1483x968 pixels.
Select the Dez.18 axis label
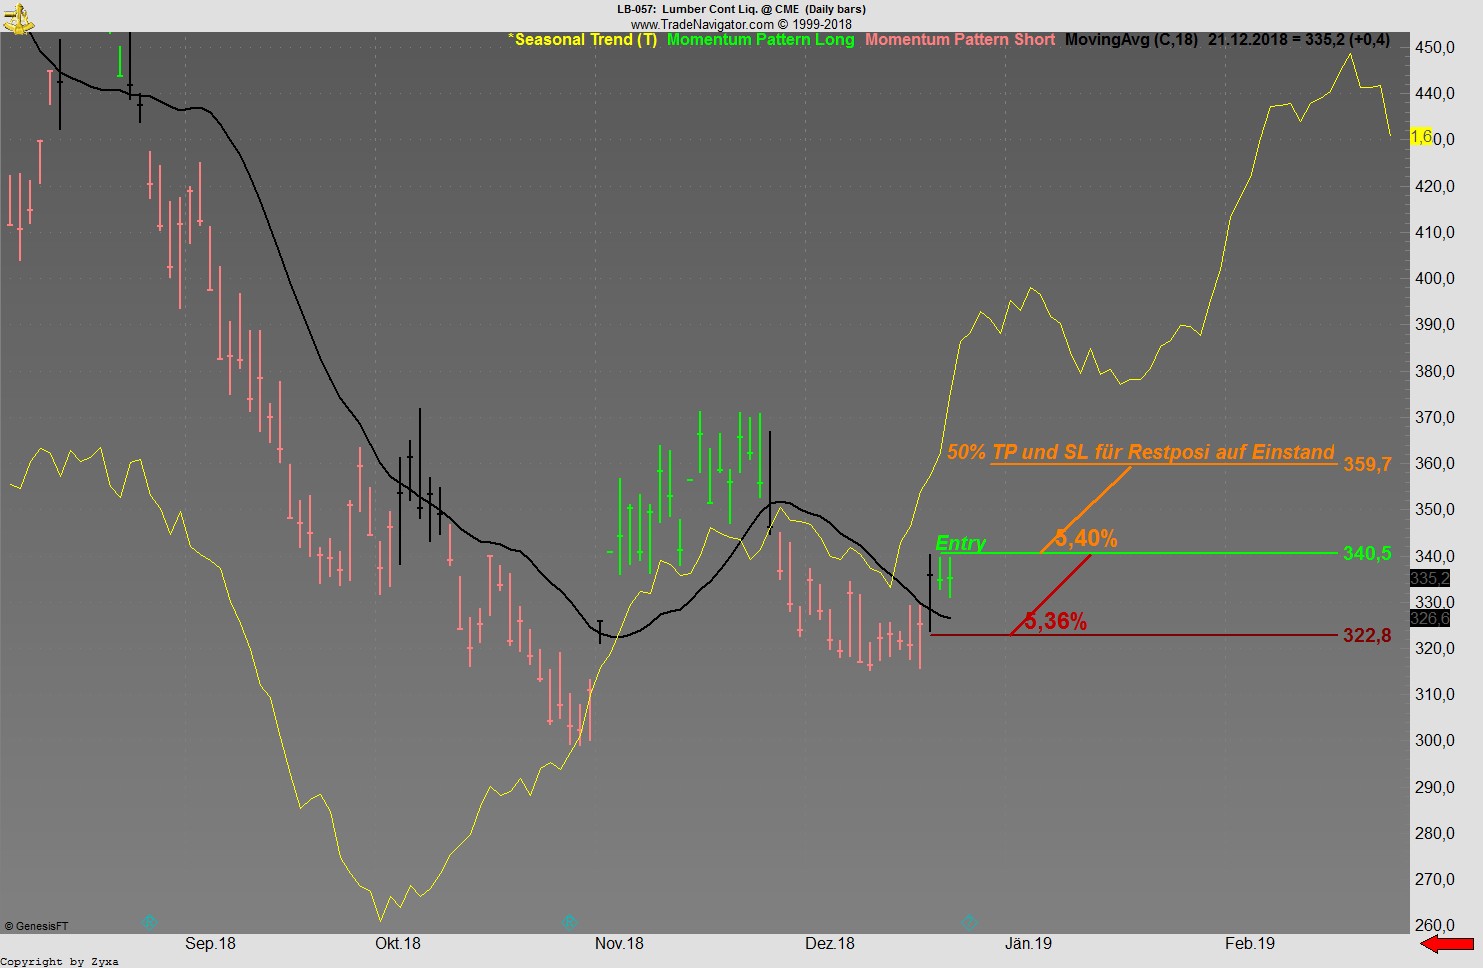pos(830,943)
